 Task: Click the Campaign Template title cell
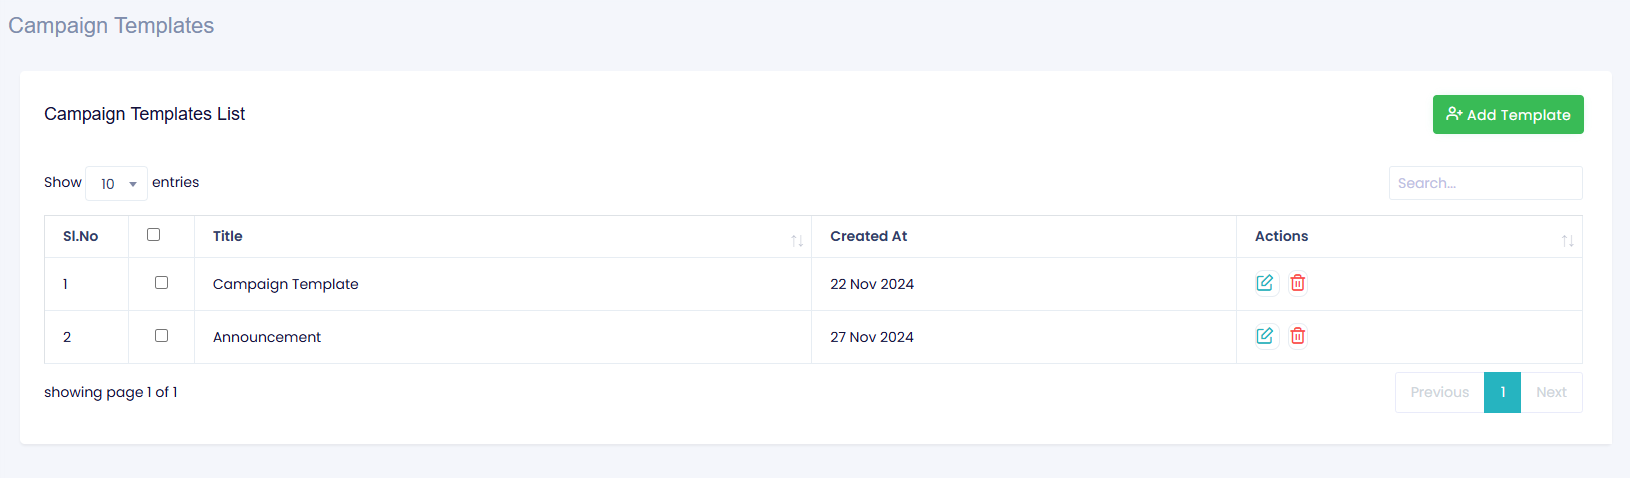286,284
